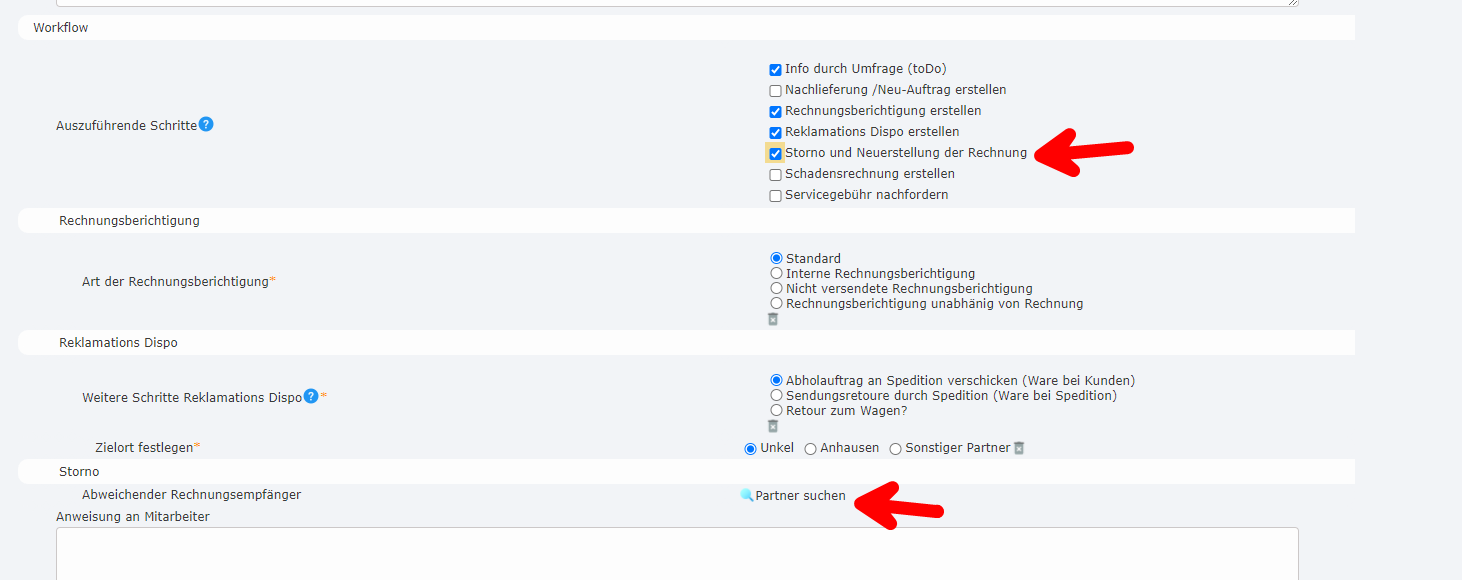The image size is (1462, 580).
Task: Remove Sonstiger Partner via its trash icon
Action: pyautogui.click(x=1019, y=447)
